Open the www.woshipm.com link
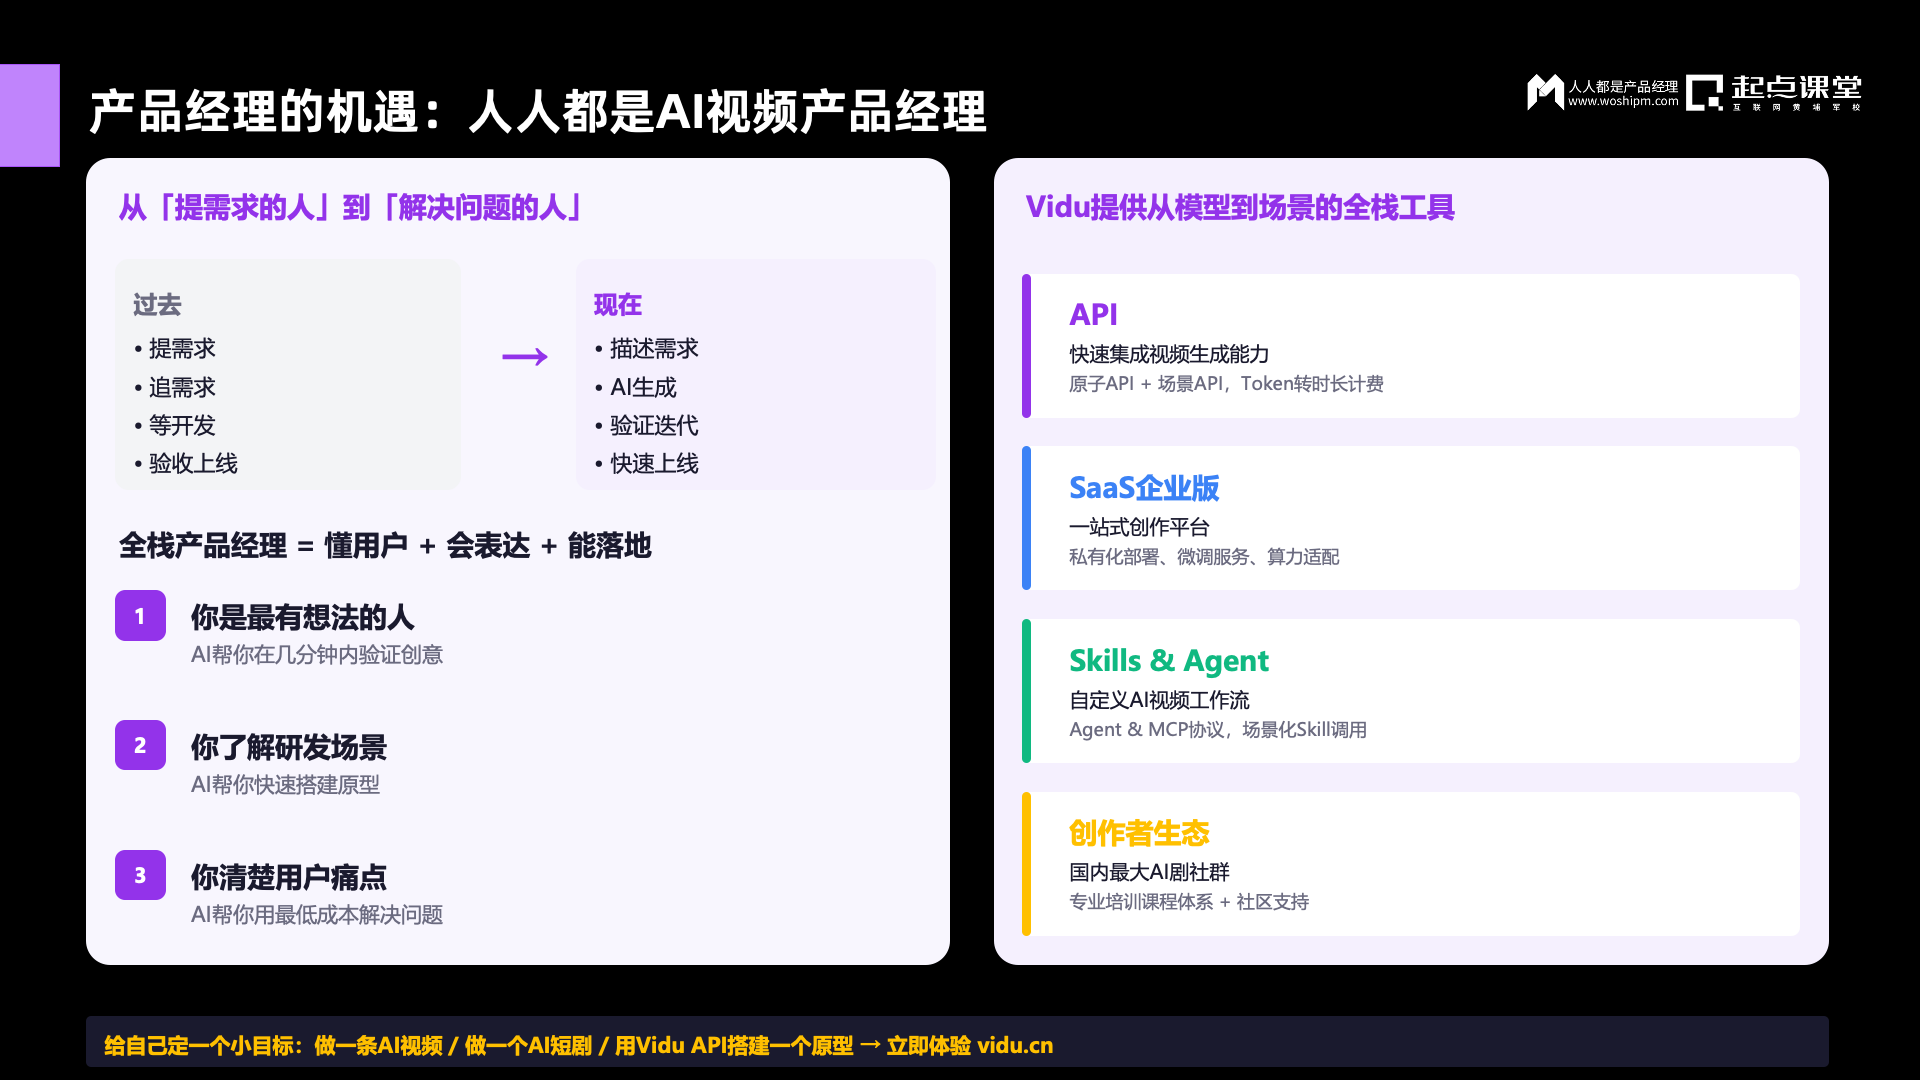 tap(1623, 101)
